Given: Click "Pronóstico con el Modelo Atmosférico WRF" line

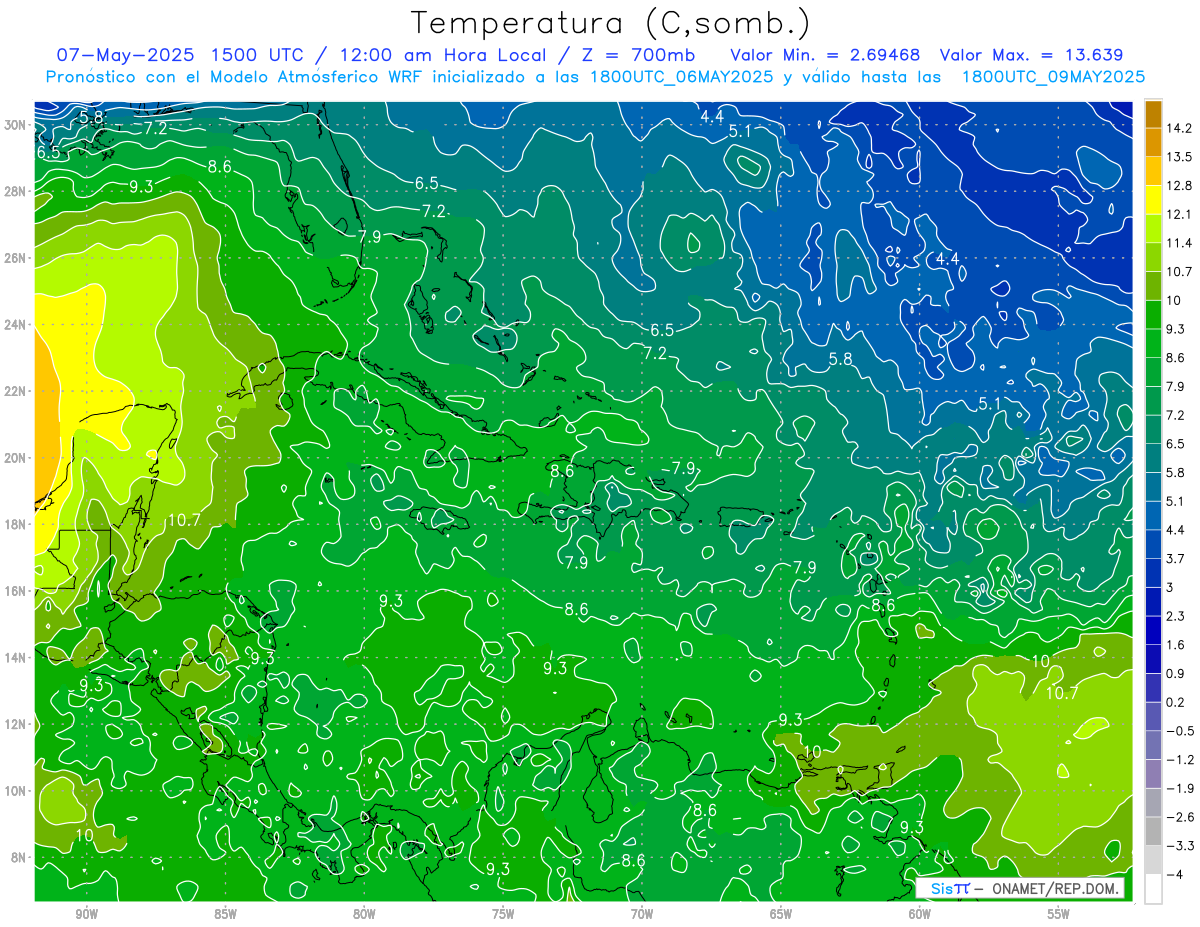Looking at the screenshot, I should coord(236,77).
